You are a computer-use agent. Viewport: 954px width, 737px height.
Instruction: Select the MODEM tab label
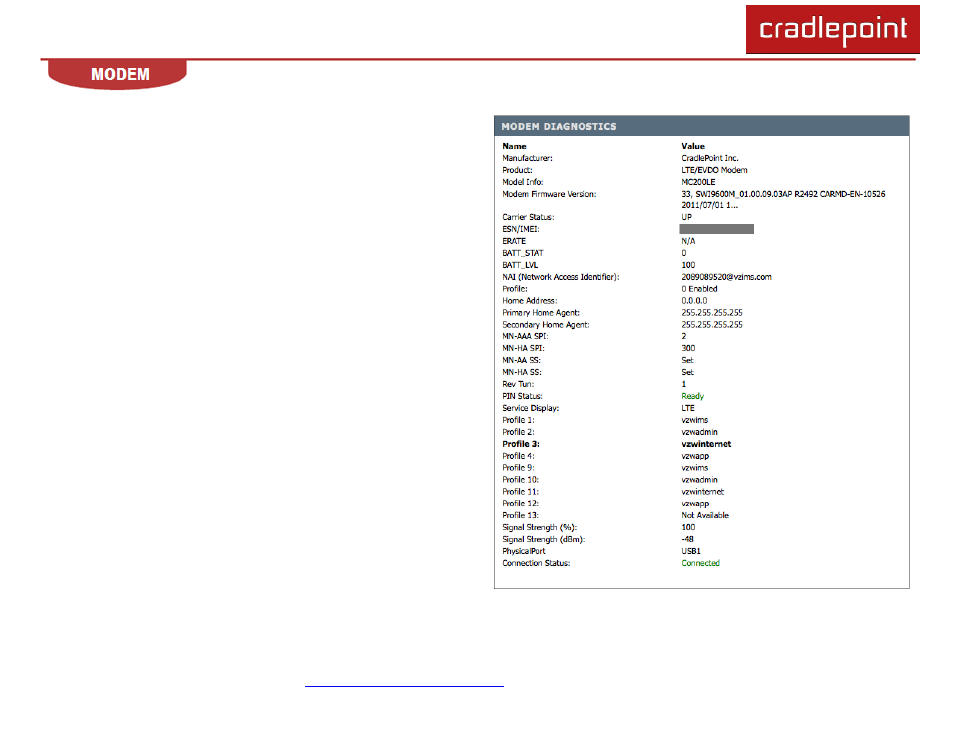coord(120,74)
